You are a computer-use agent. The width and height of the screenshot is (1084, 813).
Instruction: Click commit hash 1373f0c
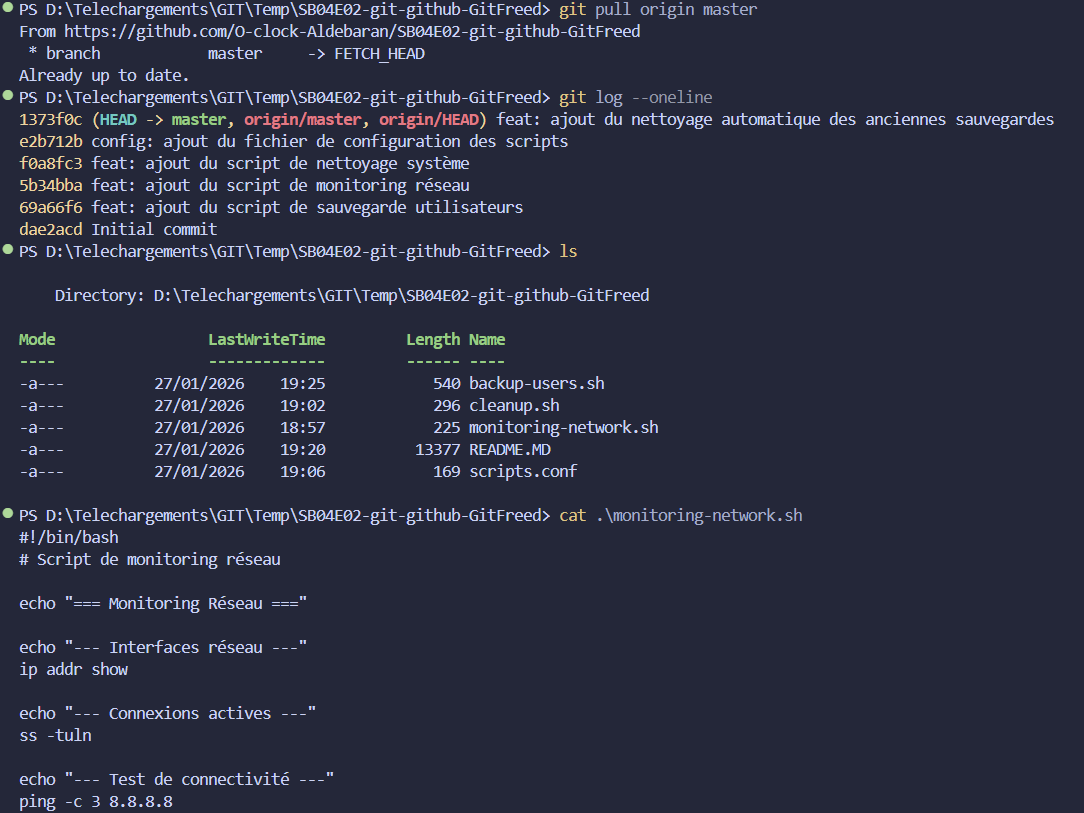[50, 119]
